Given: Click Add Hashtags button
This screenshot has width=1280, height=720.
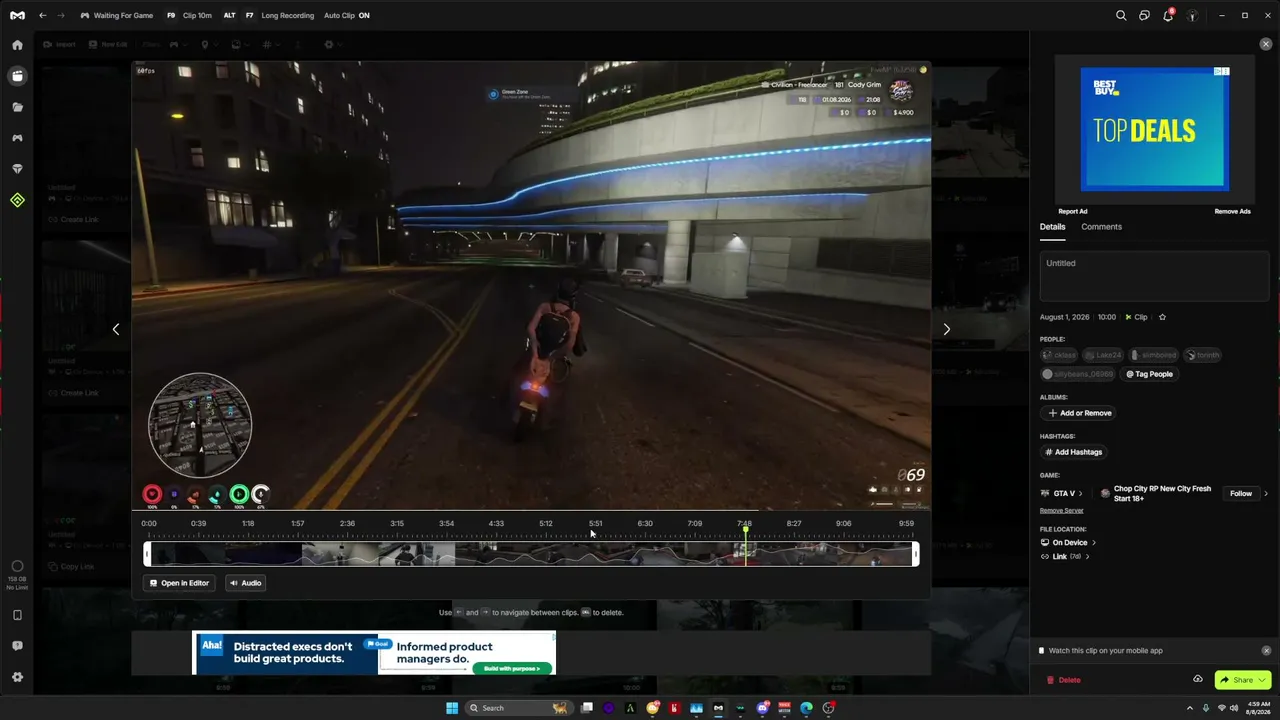Looking at the screenshot, I should (1073, 452).
